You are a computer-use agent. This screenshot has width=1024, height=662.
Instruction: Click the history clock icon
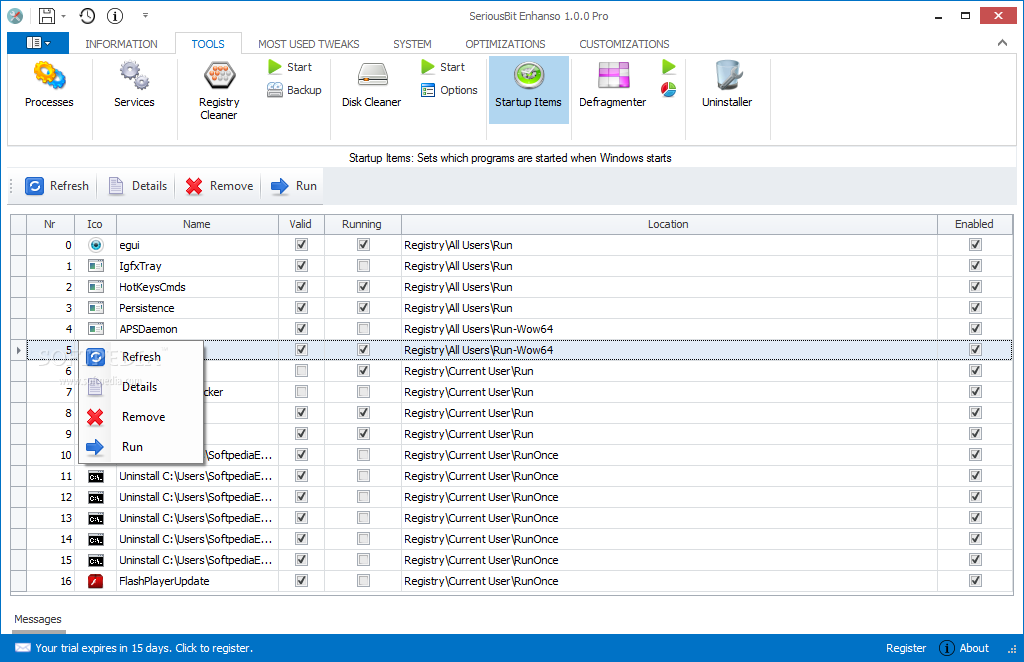(x=87, y=16)
